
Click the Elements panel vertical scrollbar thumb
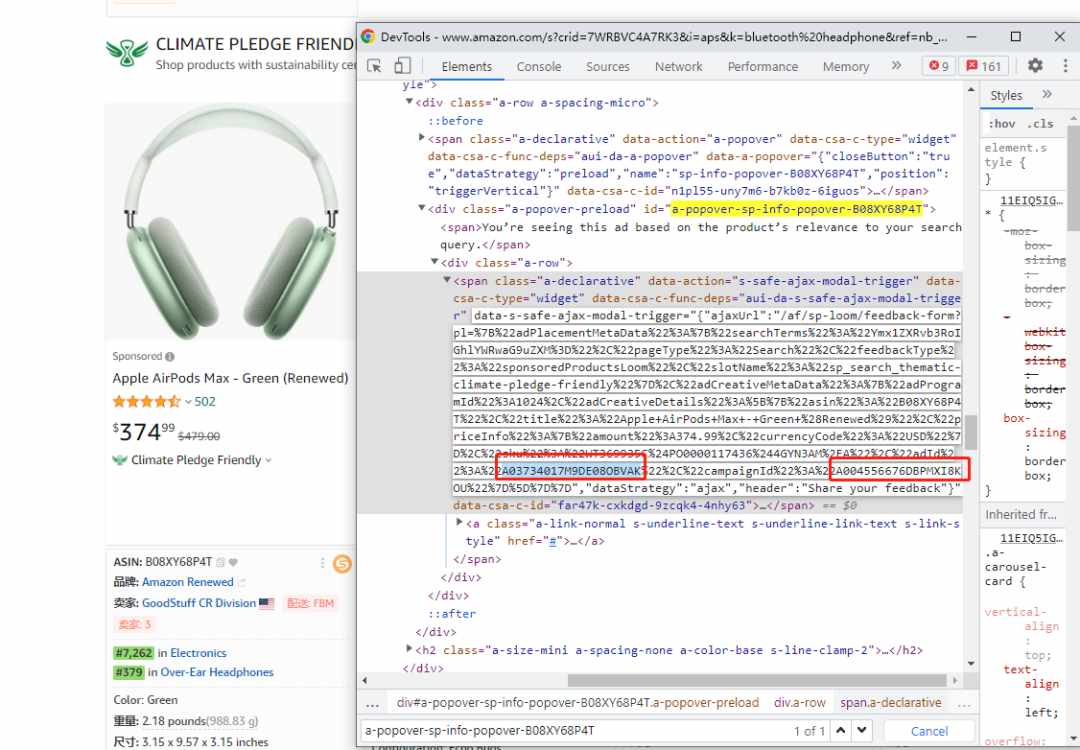coord(970,432)
